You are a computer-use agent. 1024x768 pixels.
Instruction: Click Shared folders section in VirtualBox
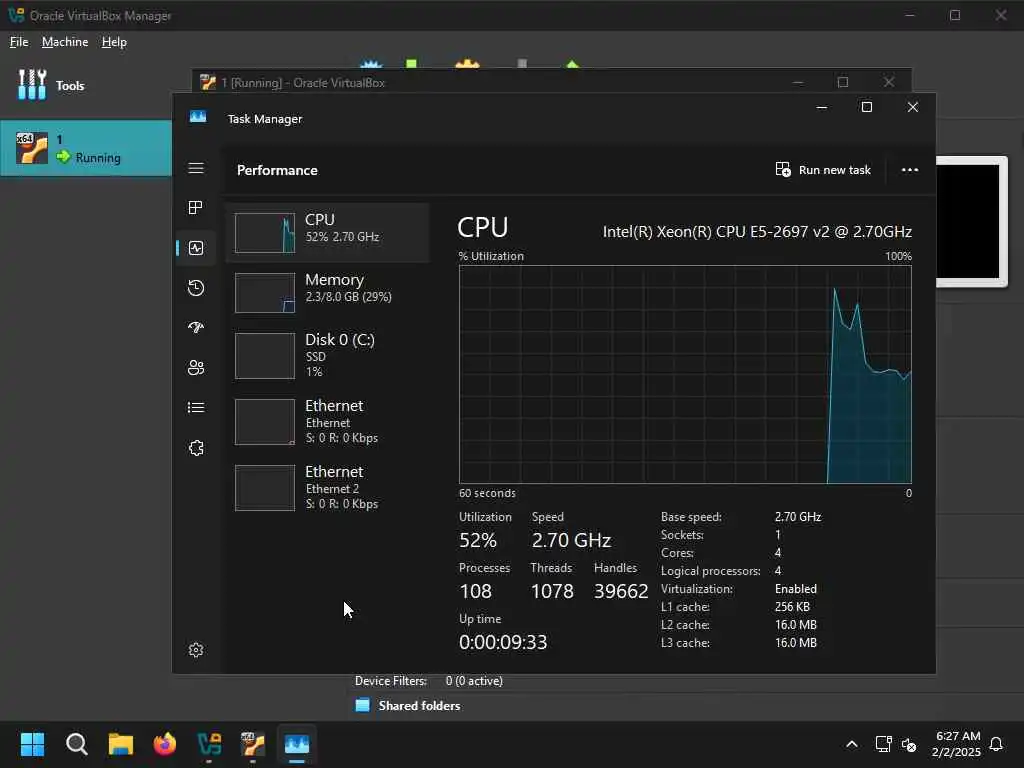(x=419, y=706)
